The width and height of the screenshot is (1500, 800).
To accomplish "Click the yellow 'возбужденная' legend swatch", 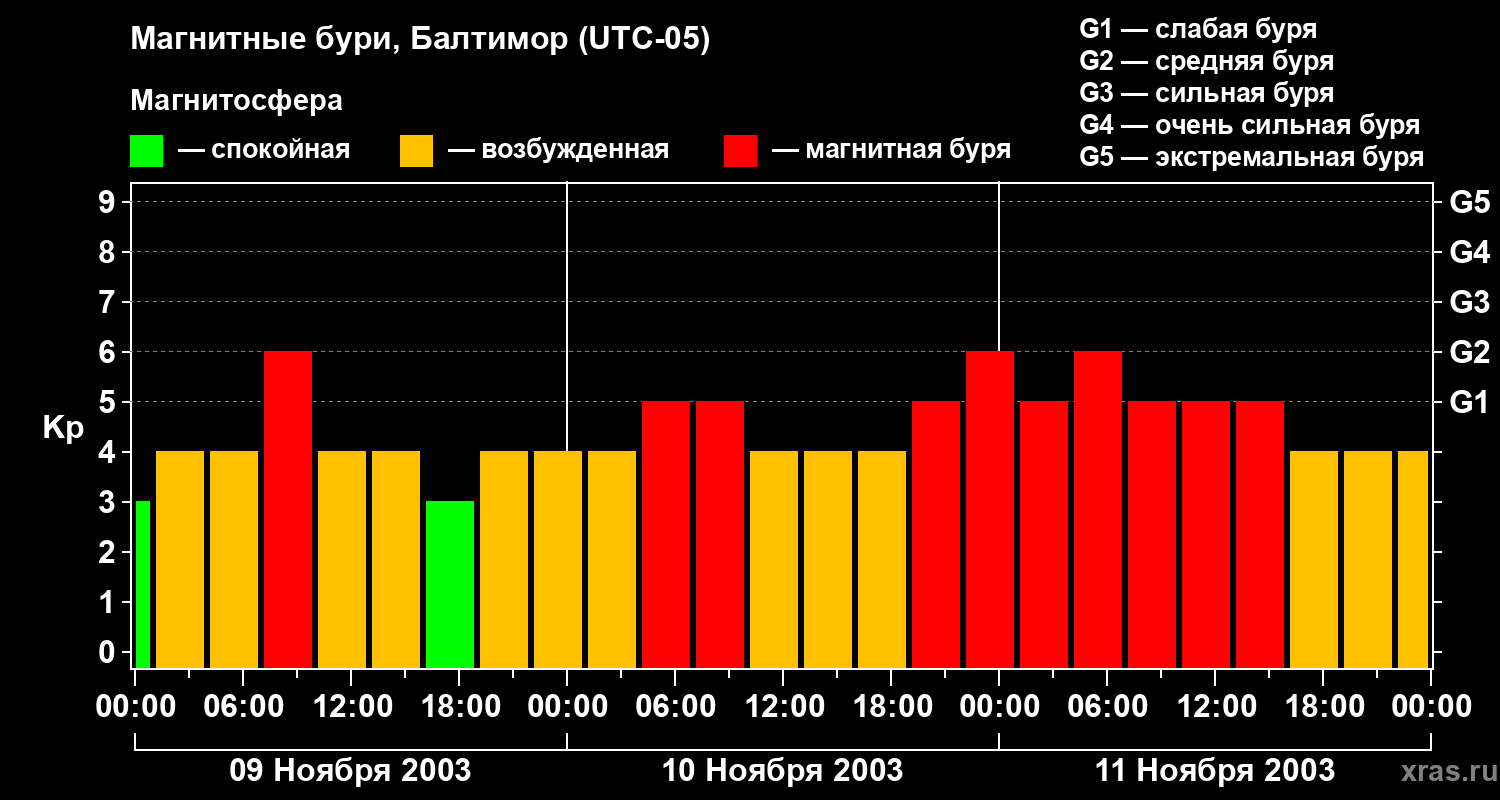I will click(x=416, y=151).
